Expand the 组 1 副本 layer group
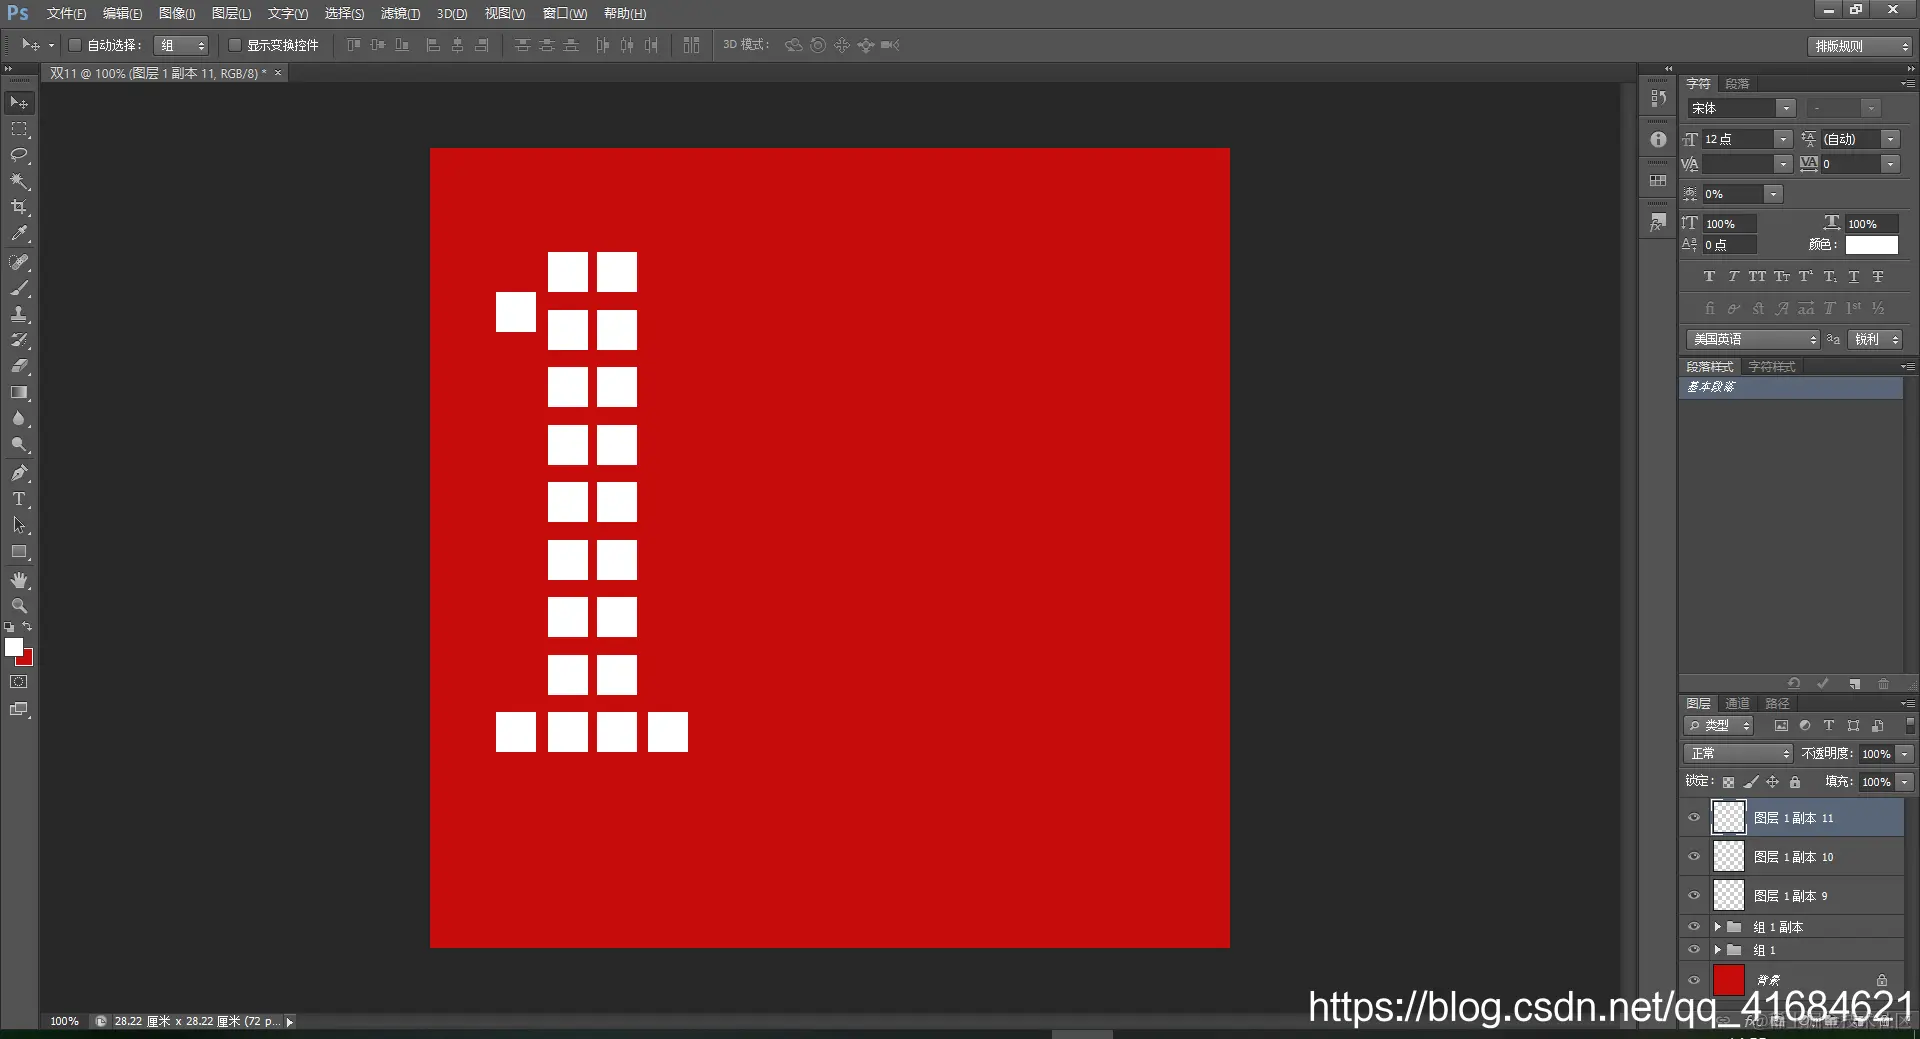1920x1039 pixels. tap(1717, 927)
